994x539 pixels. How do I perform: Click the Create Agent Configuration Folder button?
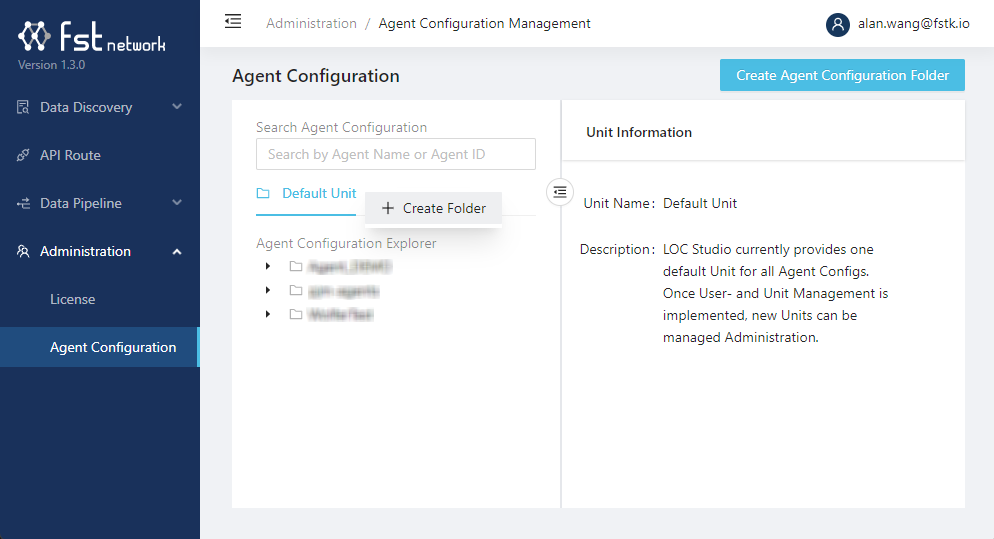pos(842,75)
